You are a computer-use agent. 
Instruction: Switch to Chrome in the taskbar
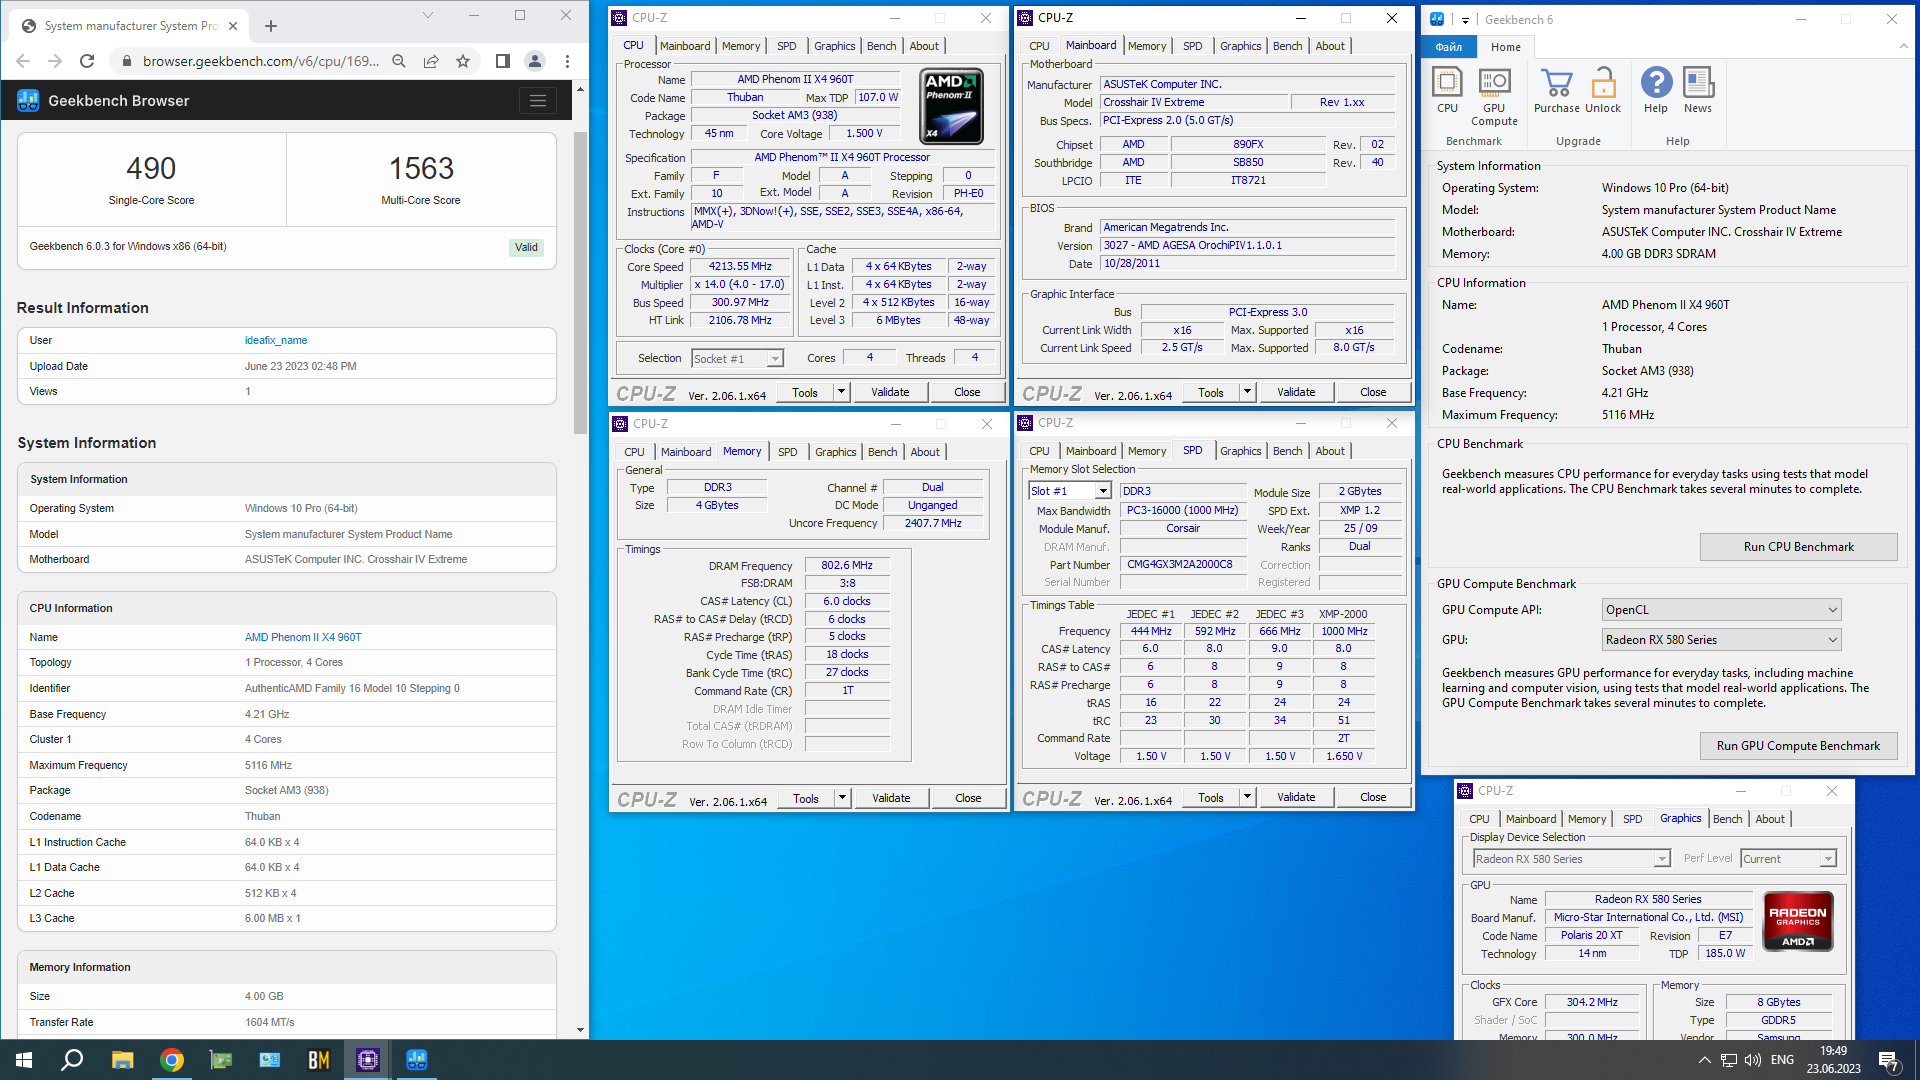pyautogui.click(x=172, y=1060)
